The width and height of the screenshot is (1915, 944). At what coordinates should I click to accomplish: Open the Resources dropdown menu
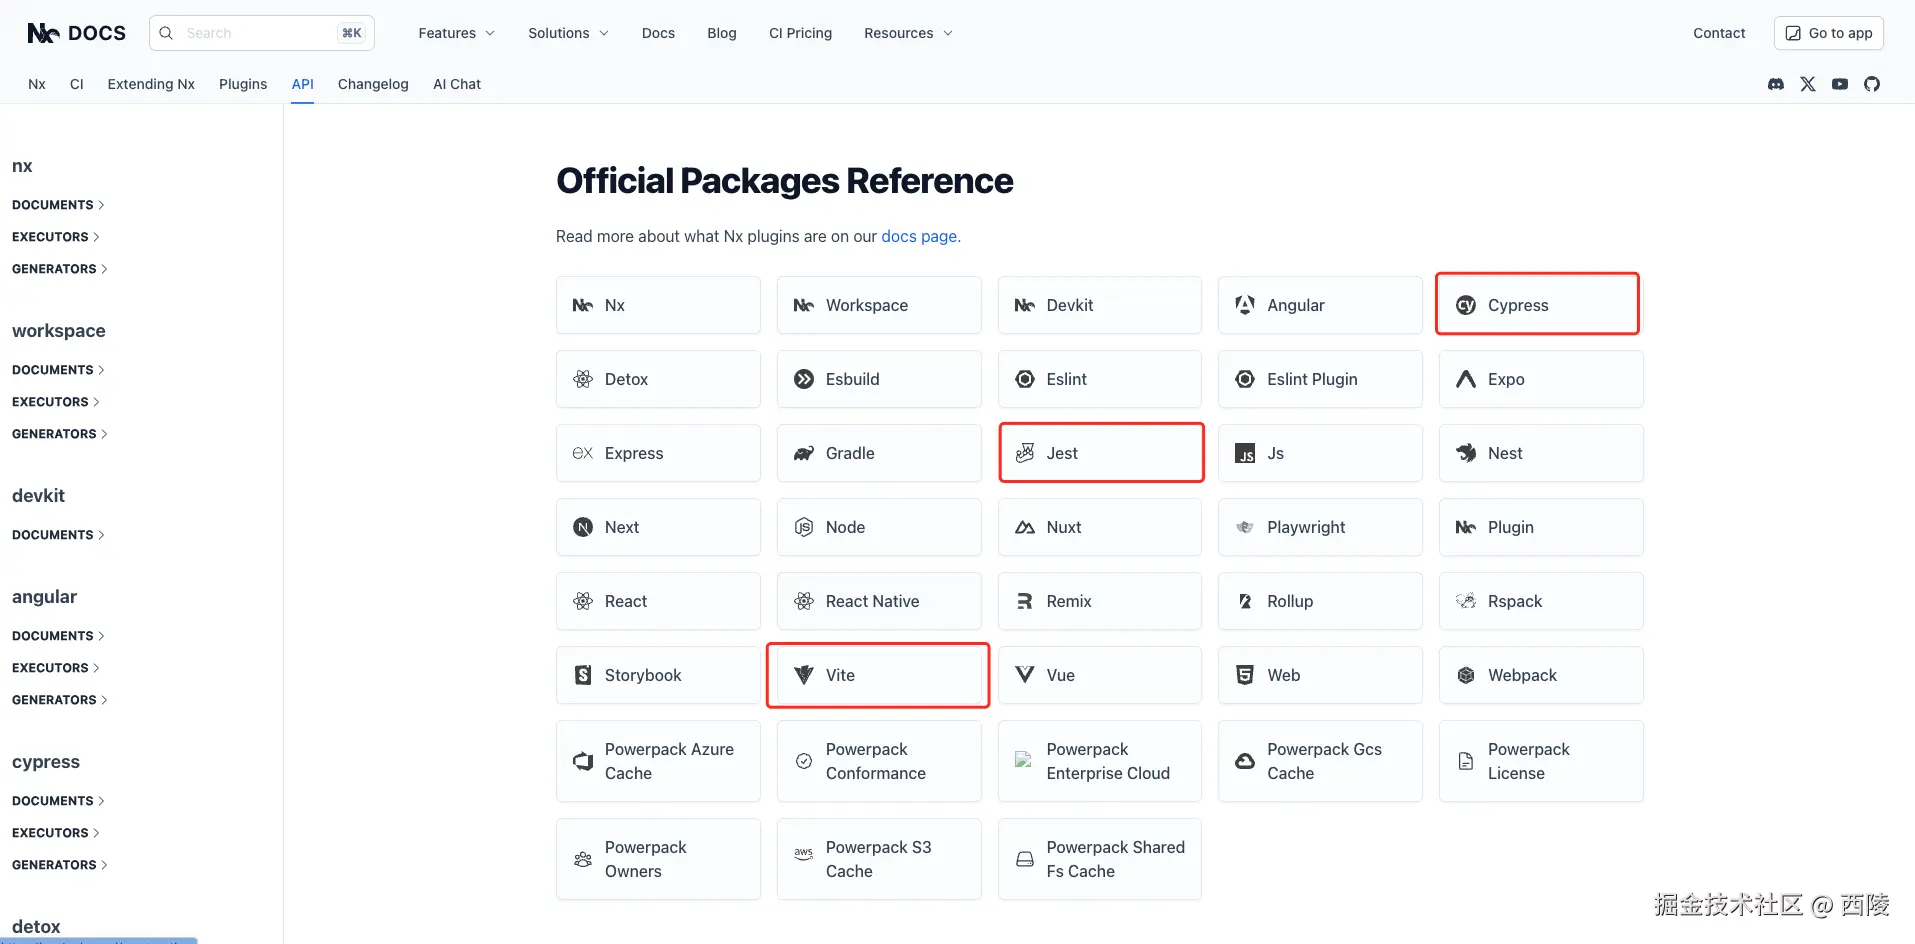point(908,33)
